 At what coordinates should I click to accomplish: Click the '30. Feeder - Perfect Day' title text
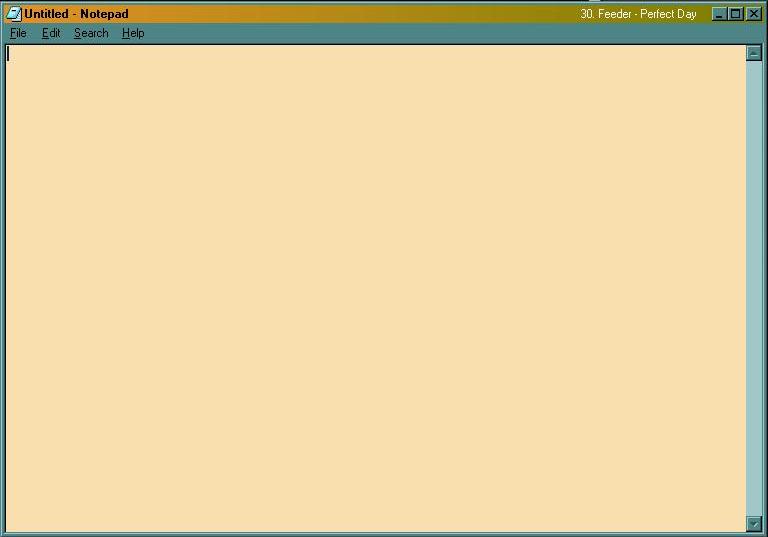638,14
